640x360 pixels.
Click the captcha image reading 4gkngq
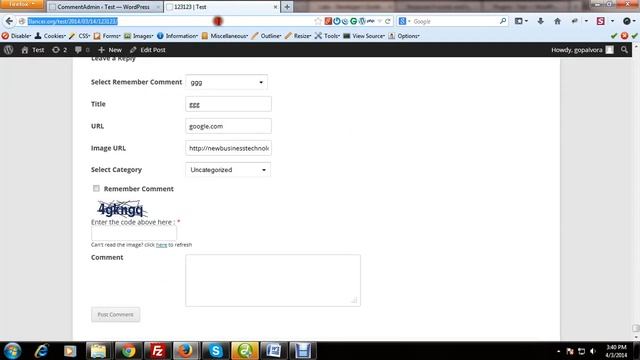121,209
